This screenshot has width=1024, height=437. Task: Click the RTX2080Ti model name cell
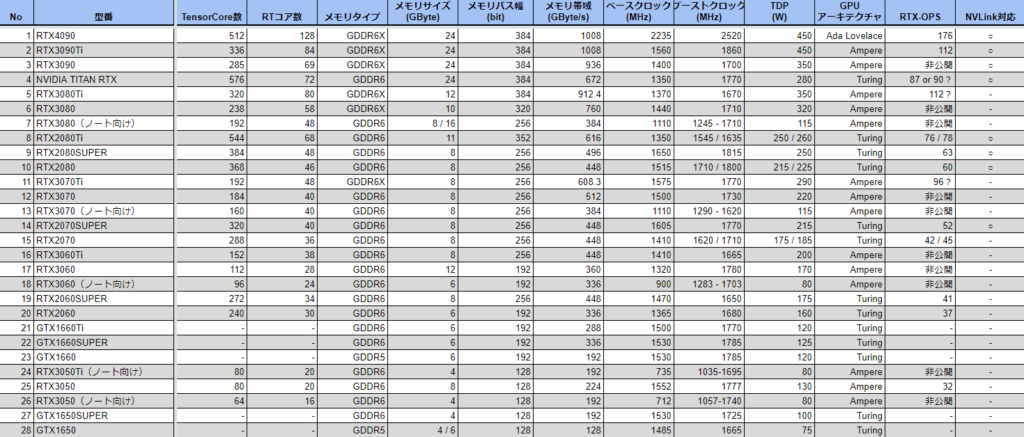click(104, 138)
